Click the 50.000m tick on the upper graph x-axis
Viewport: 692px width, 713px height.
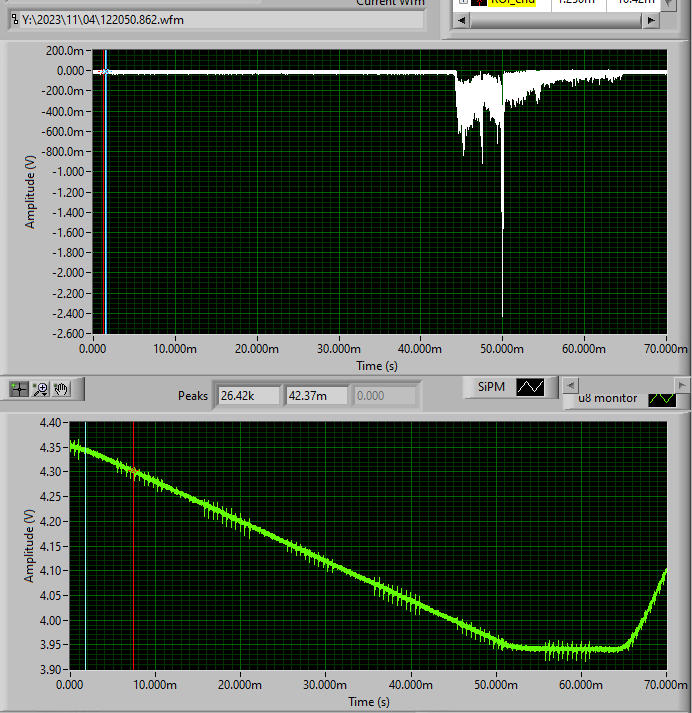point(502,349)
